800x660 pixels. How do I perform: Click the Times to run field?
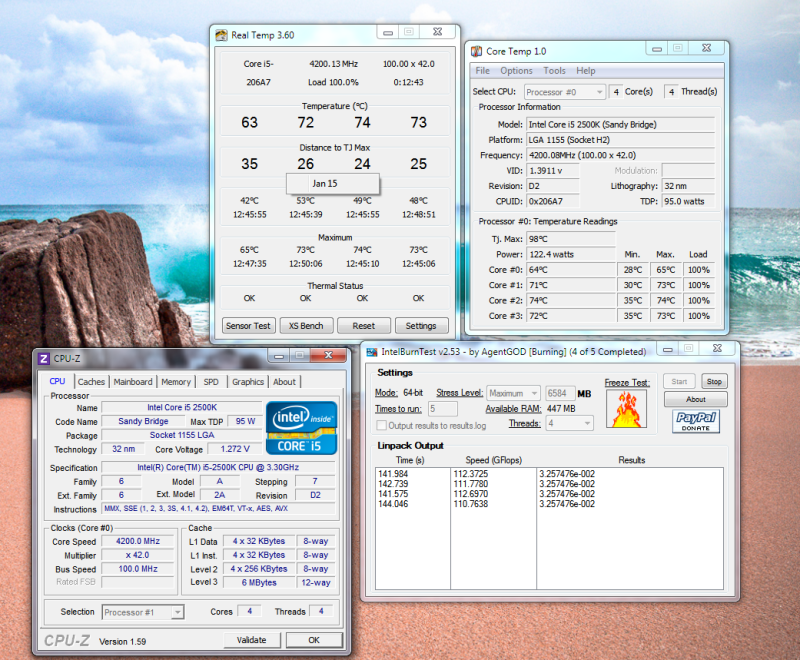click(x=442, y=409)
